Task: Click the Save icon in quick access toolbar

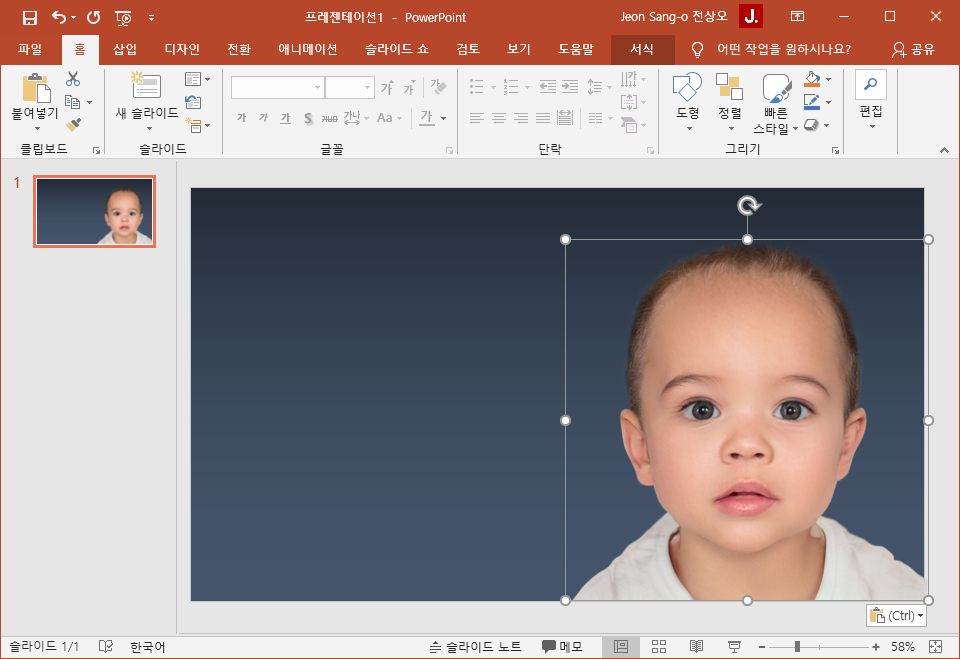Action: pos(29,17)
